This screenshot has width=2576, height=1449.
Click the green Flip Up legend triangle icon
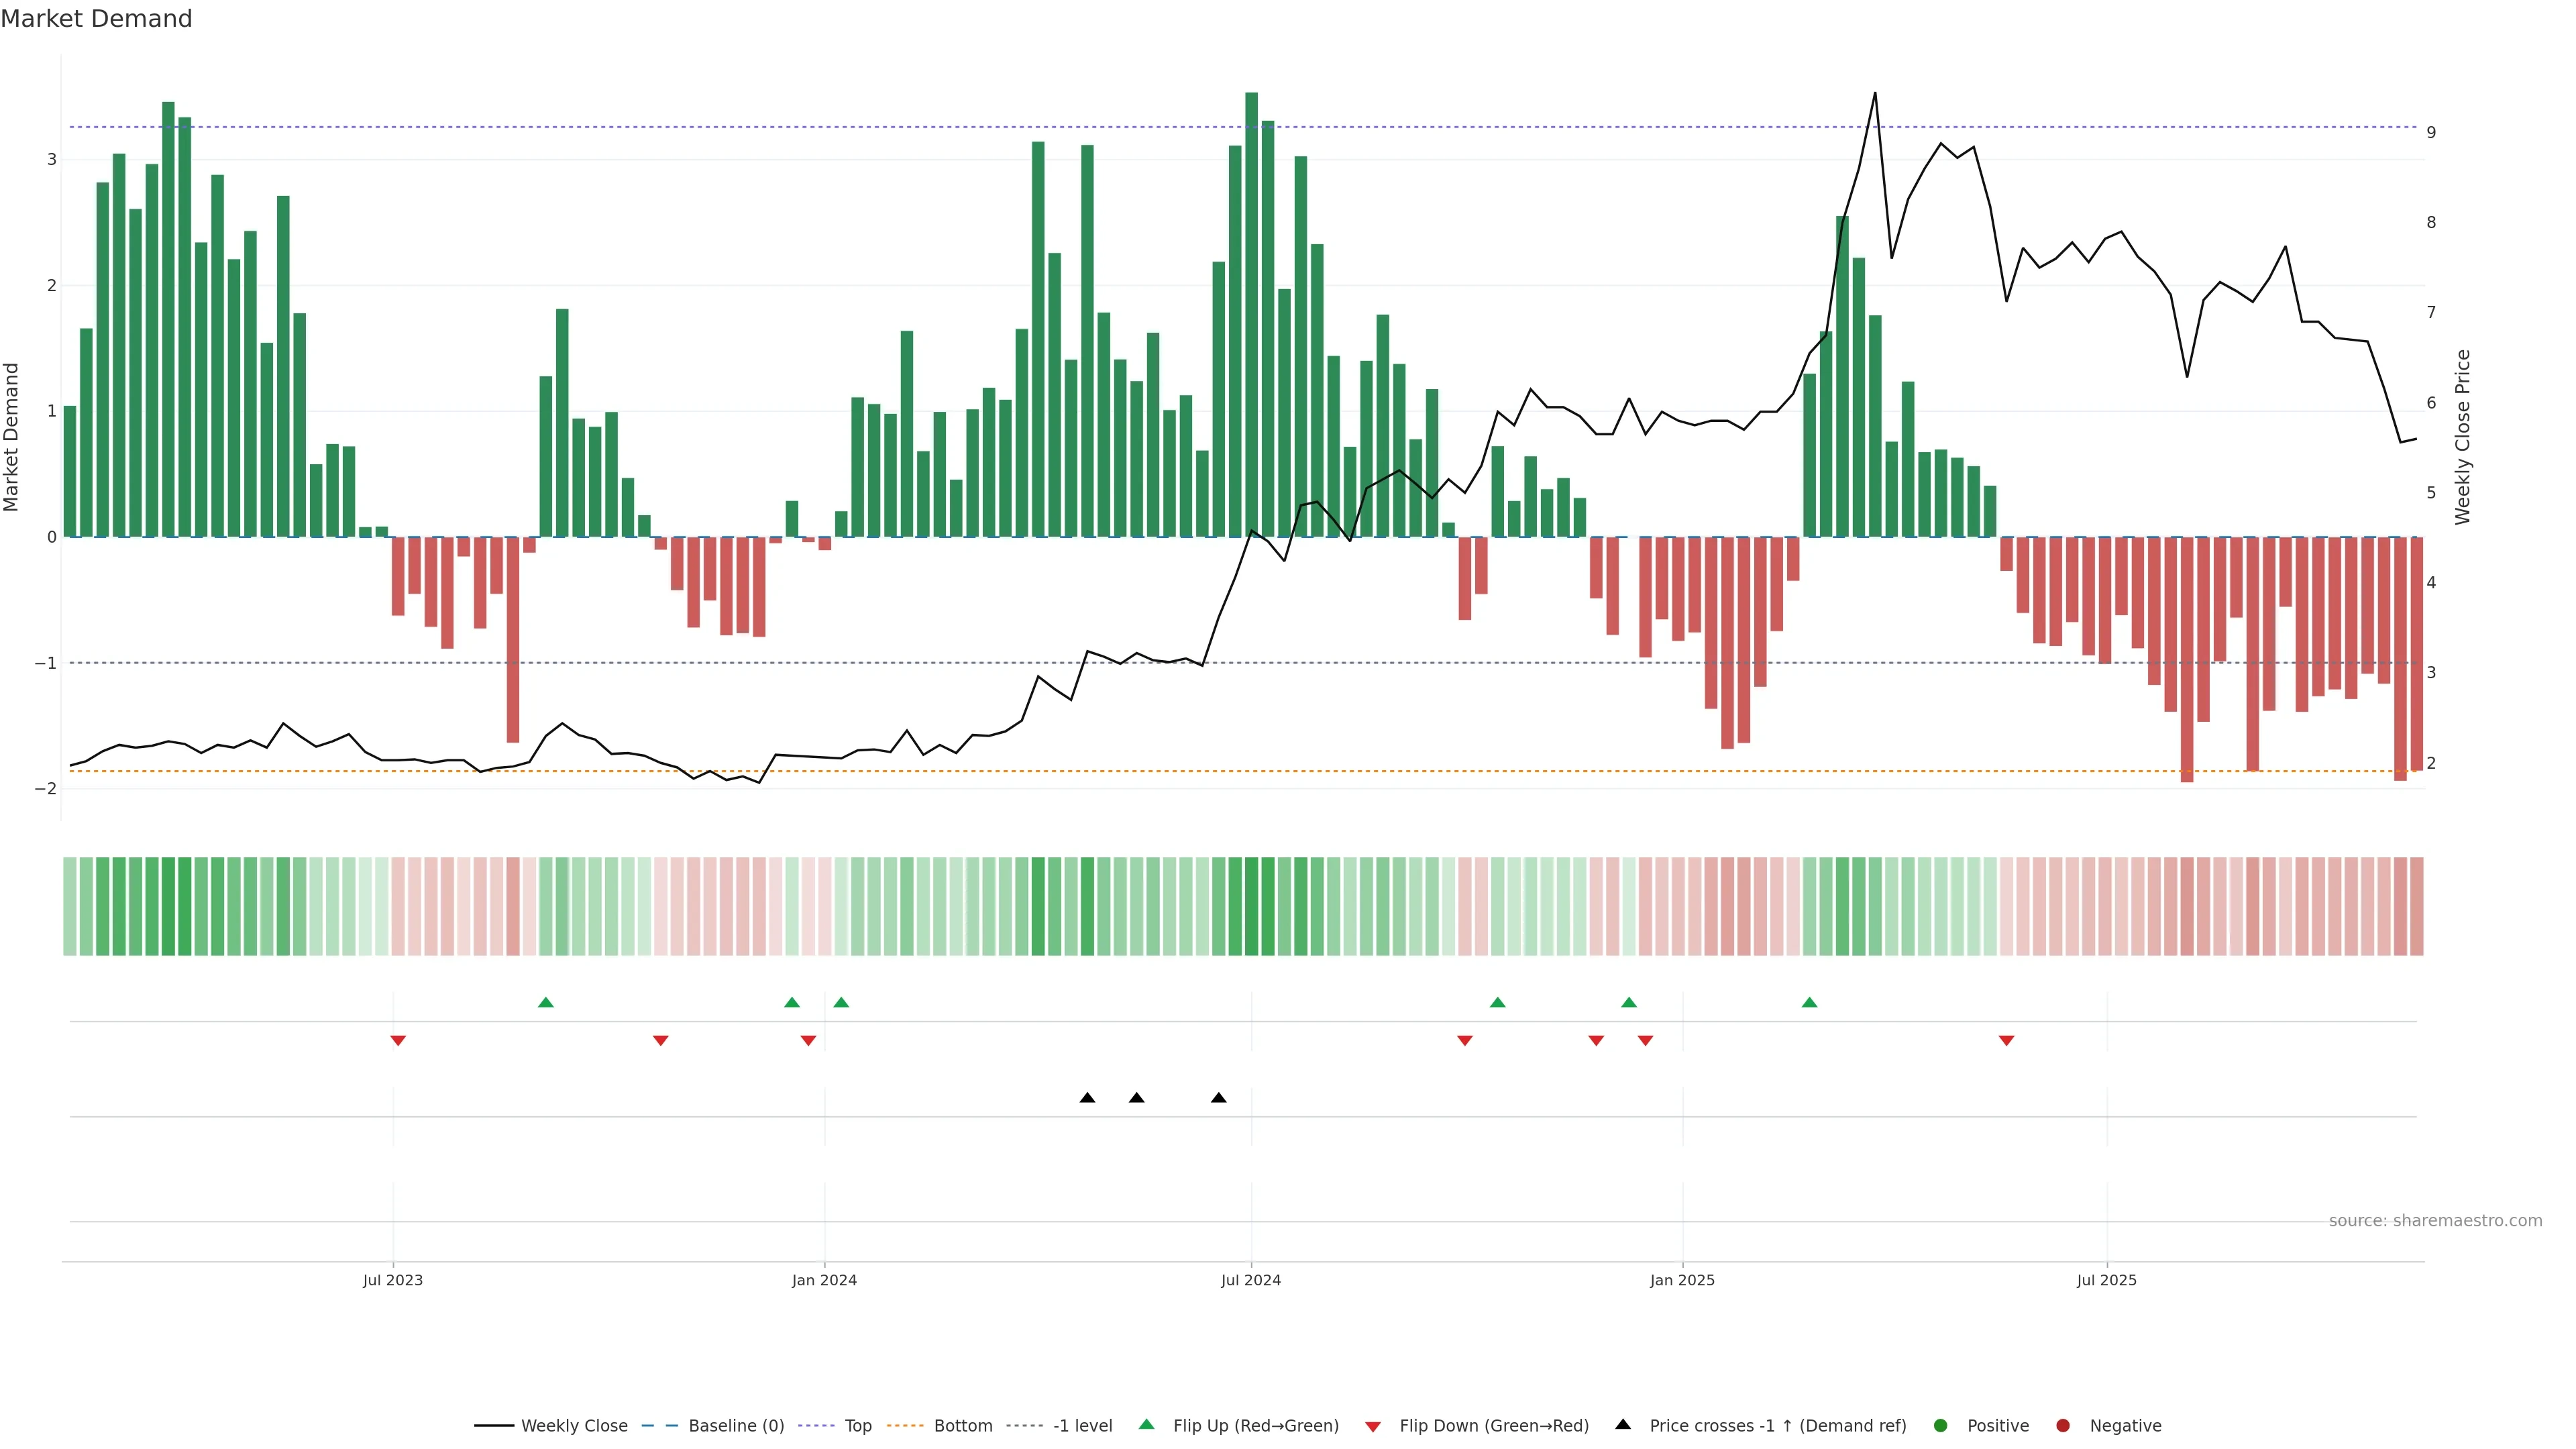[x=1146, y=1425]
